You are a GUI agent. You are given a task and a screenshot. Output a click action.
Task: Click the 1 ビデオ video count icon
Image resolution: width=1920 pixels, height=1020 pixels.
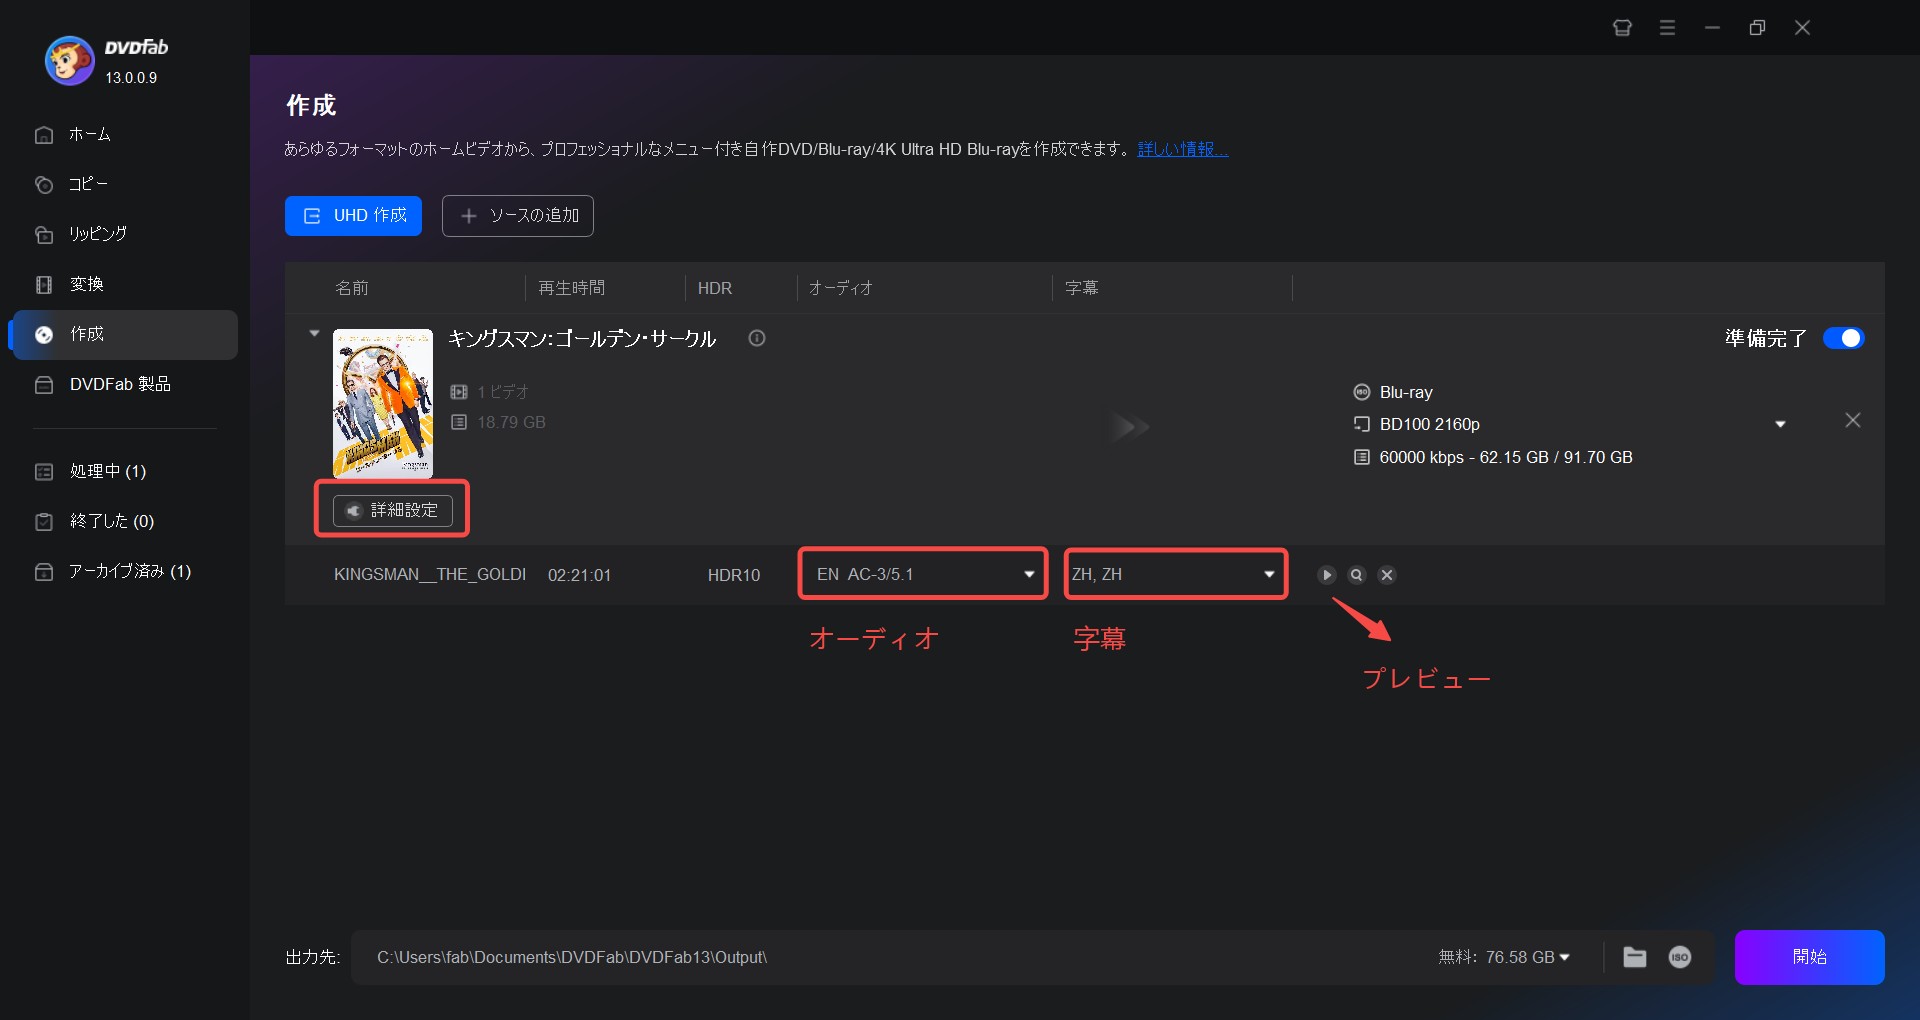click(x=459, y=392)
